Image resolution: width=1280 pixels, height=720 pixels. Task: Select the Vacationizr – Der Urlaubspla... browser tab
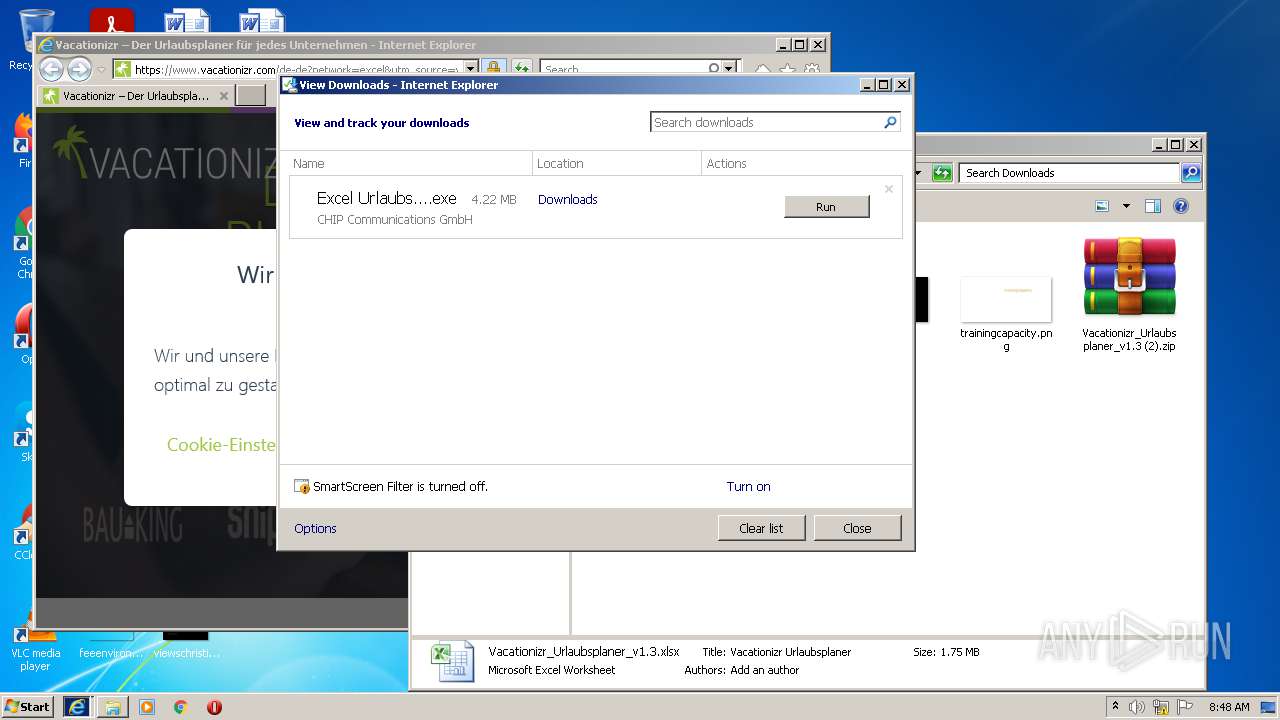tap(135, 96)
